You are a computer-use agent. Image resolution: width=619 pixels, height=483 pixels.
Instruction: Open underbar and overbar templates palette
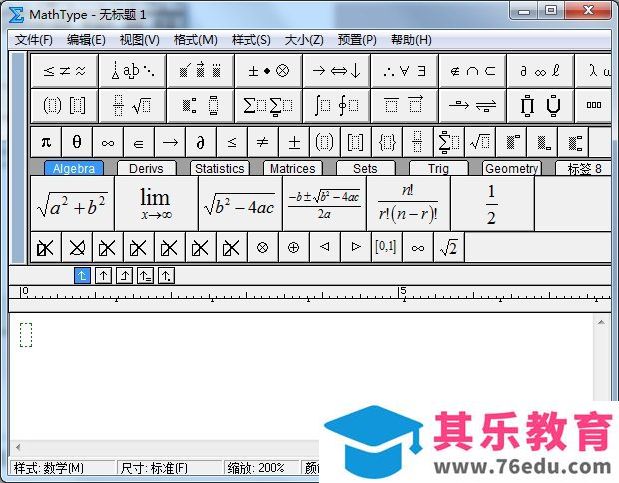(x=404, y=105)
